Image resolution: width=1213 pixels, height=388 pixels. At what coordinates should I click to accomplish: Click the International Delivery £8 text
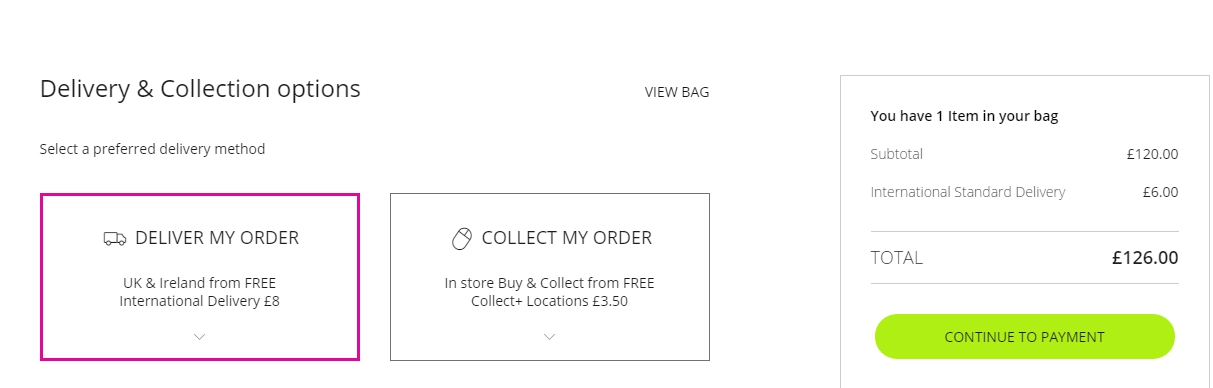[199, 300]
